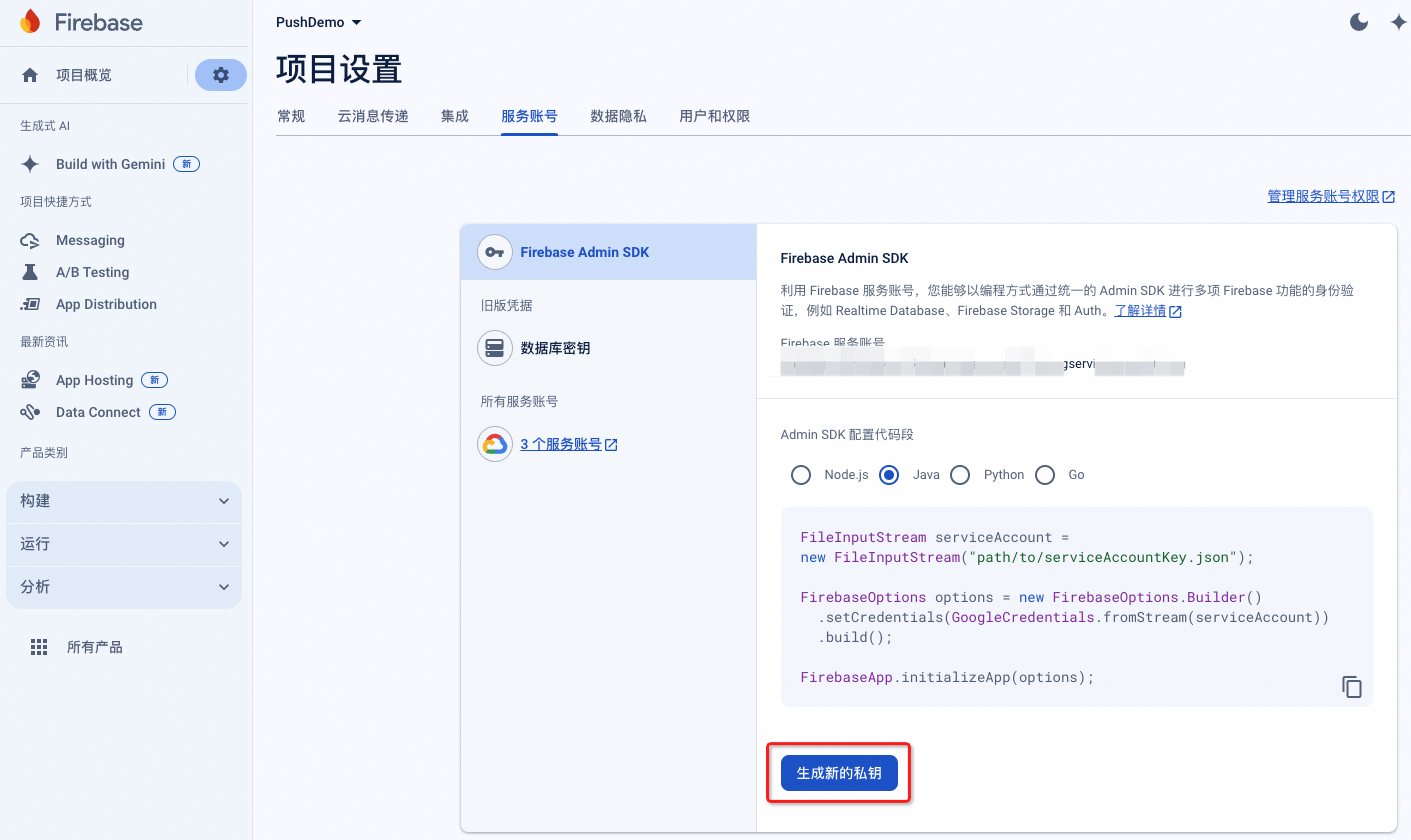The image size is (1411, 840).
Task: Expand the 运行 section
Action: [124, 544]
